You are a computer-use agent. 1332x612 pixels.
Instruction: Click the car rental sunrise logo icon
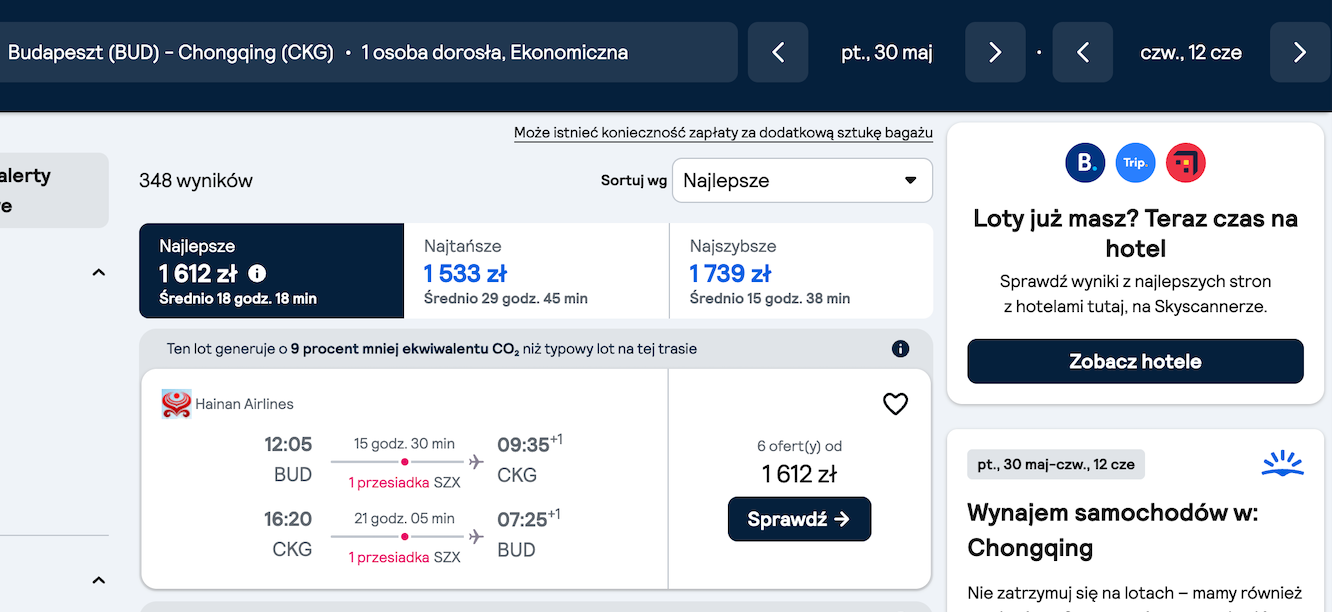[1283, 463]
